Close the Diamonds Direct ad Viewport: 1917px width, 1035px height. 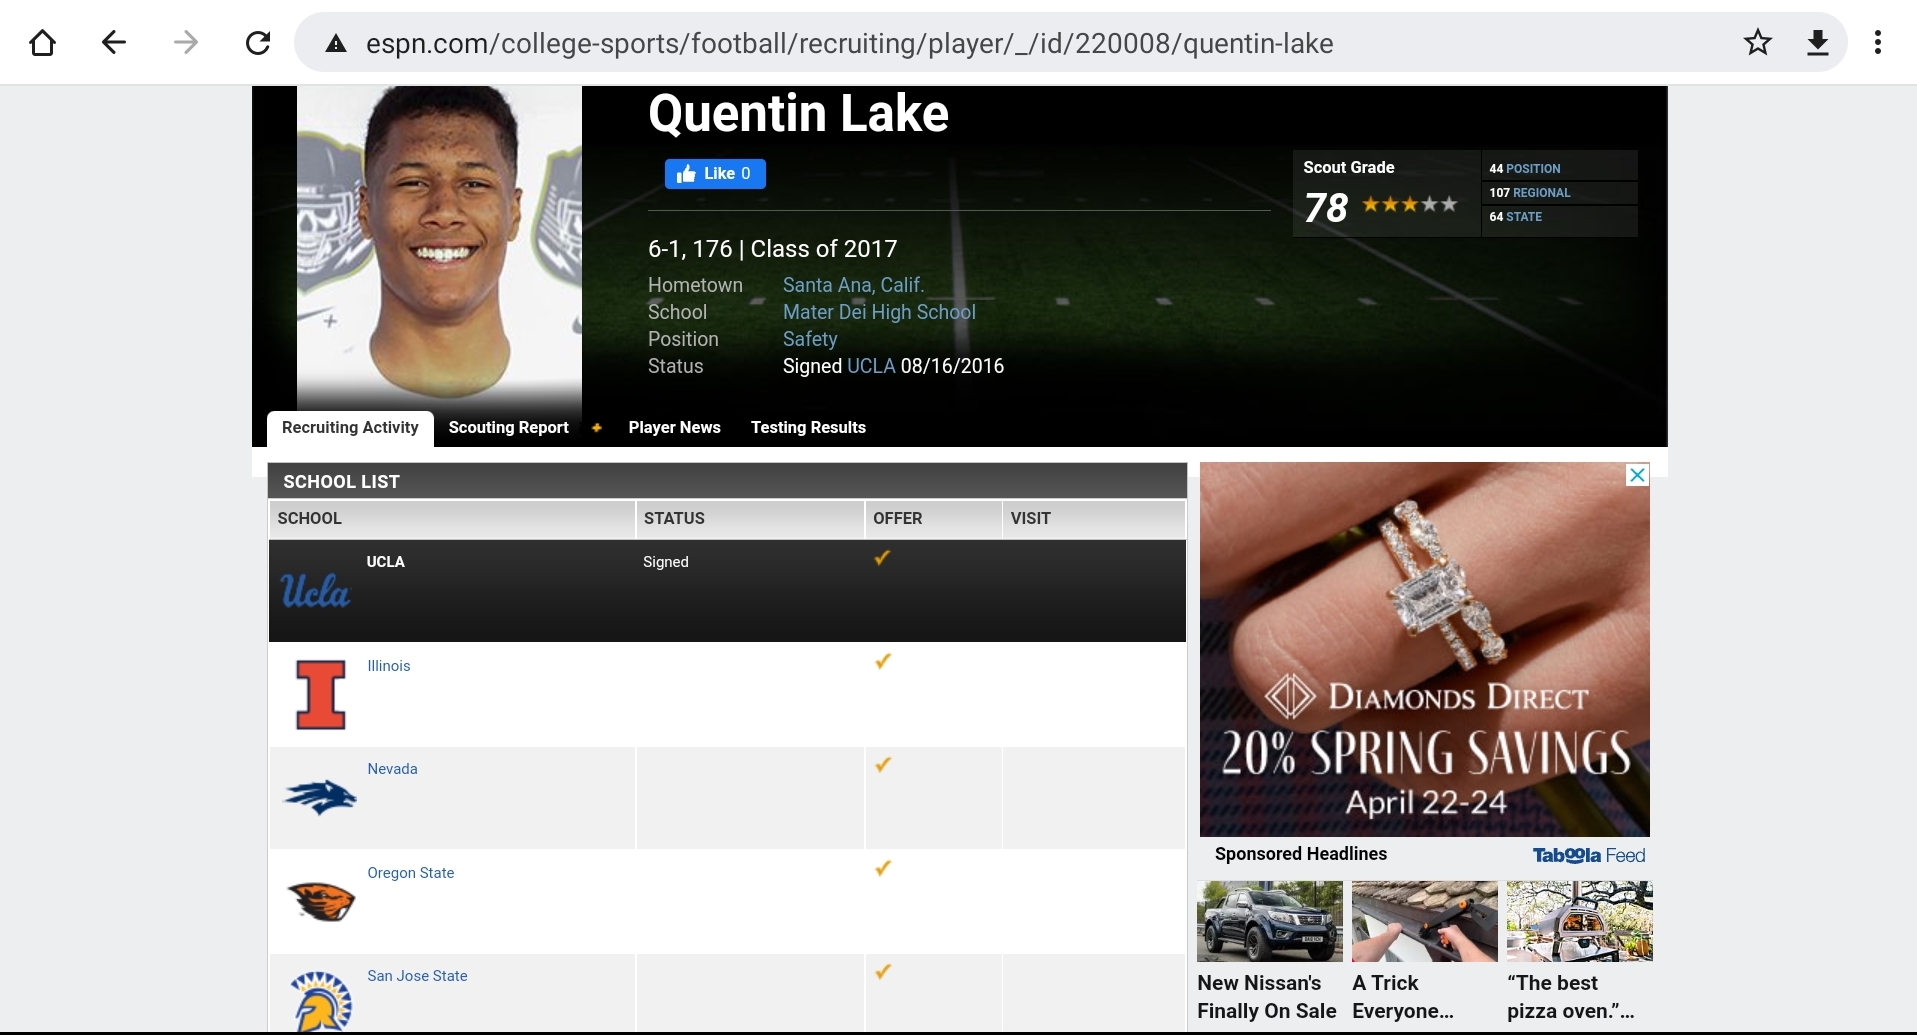(1637, 475)
